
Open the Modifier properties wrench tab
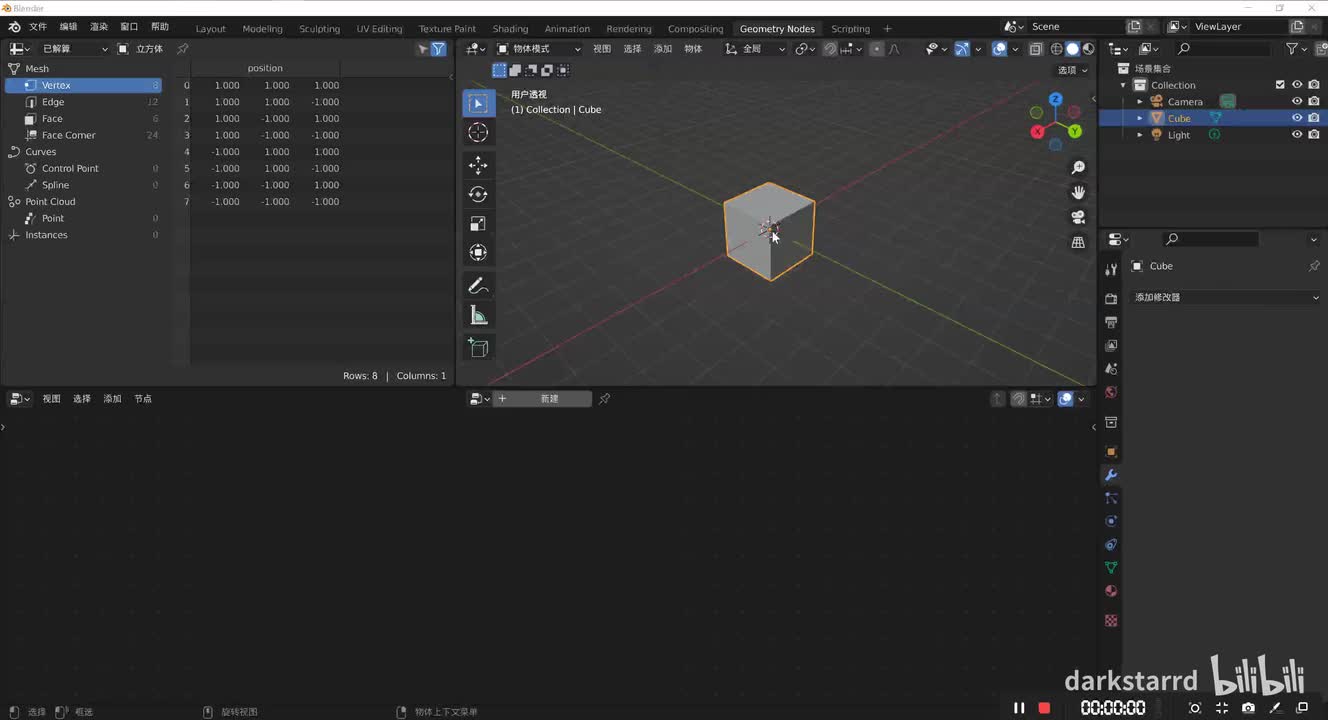tap(1110, 475)
